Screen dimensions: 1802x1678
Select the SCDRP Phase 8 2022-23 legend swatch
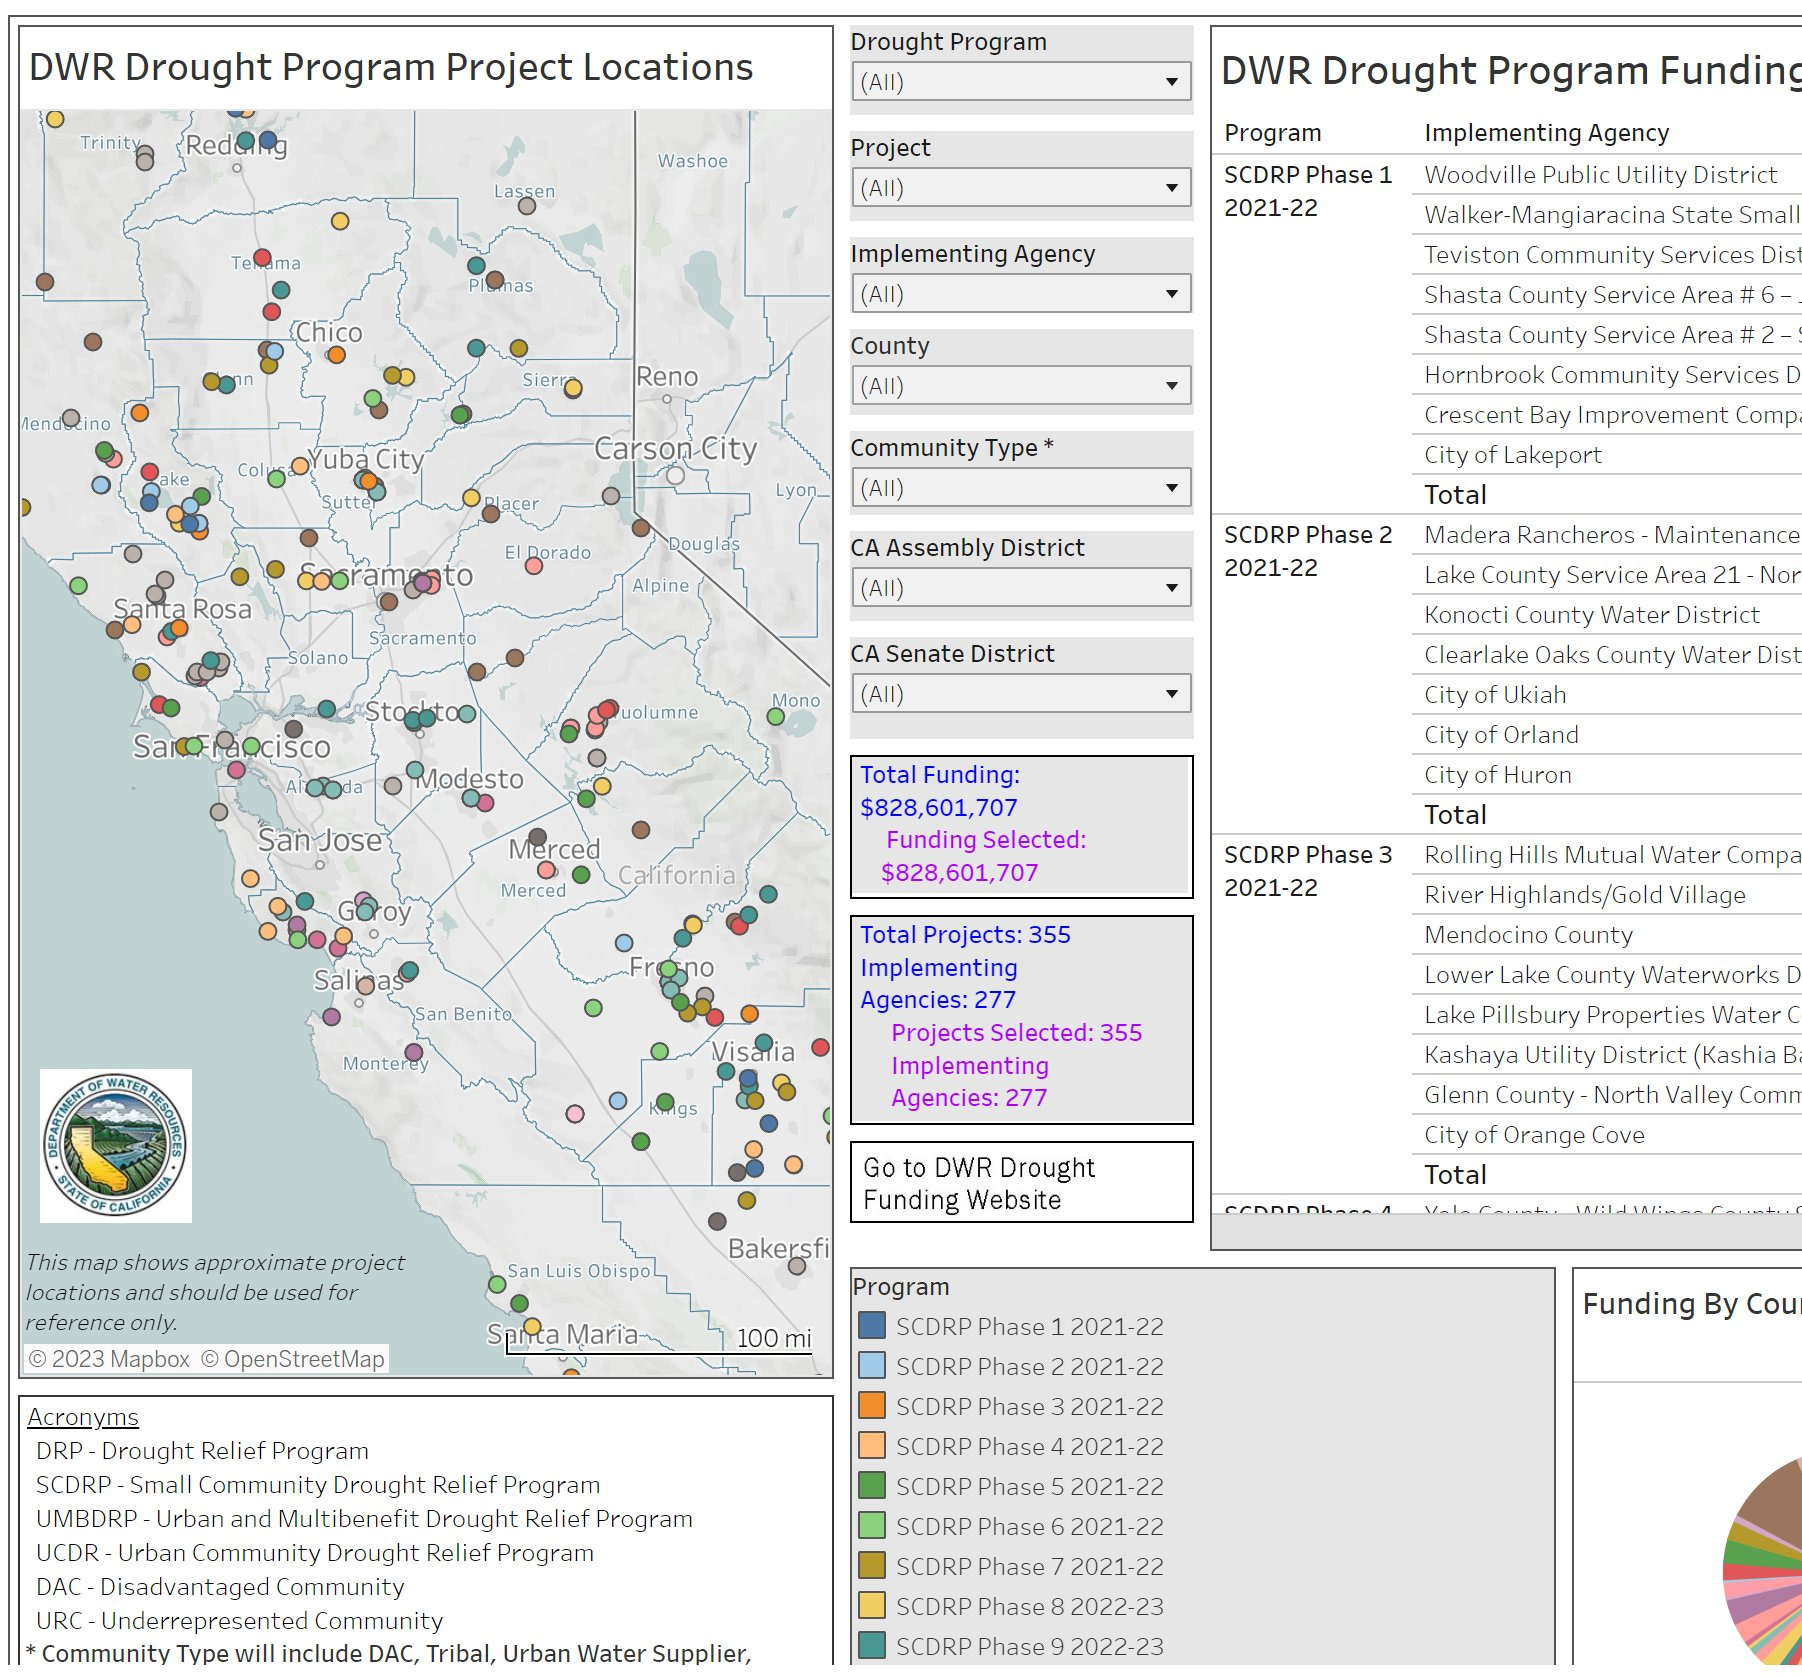pos(872,1606)
